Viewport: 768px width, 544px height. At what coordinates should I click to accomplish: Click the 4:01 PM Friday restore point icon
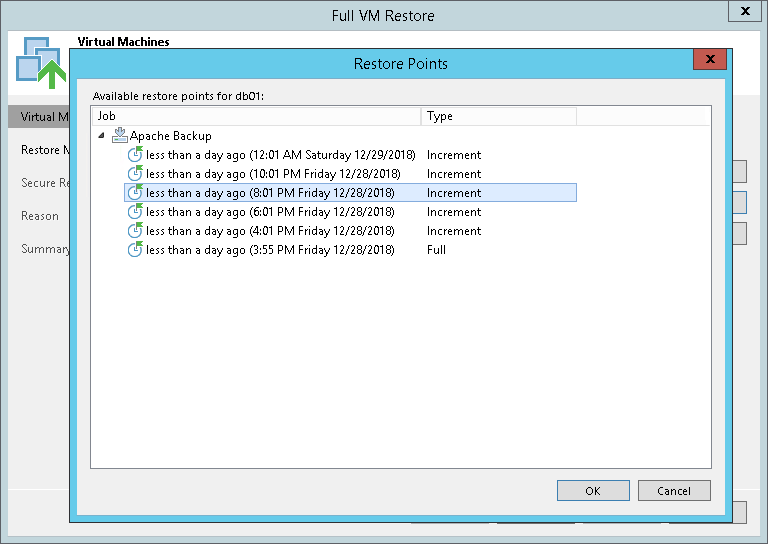click(135, 231)
